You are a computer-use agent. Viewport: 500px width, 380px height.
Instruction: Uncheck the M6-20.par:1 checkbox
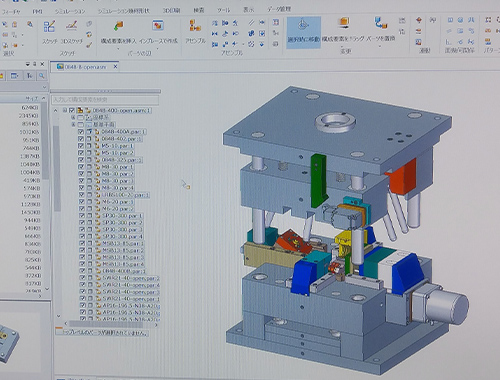(x=81, y=202)
